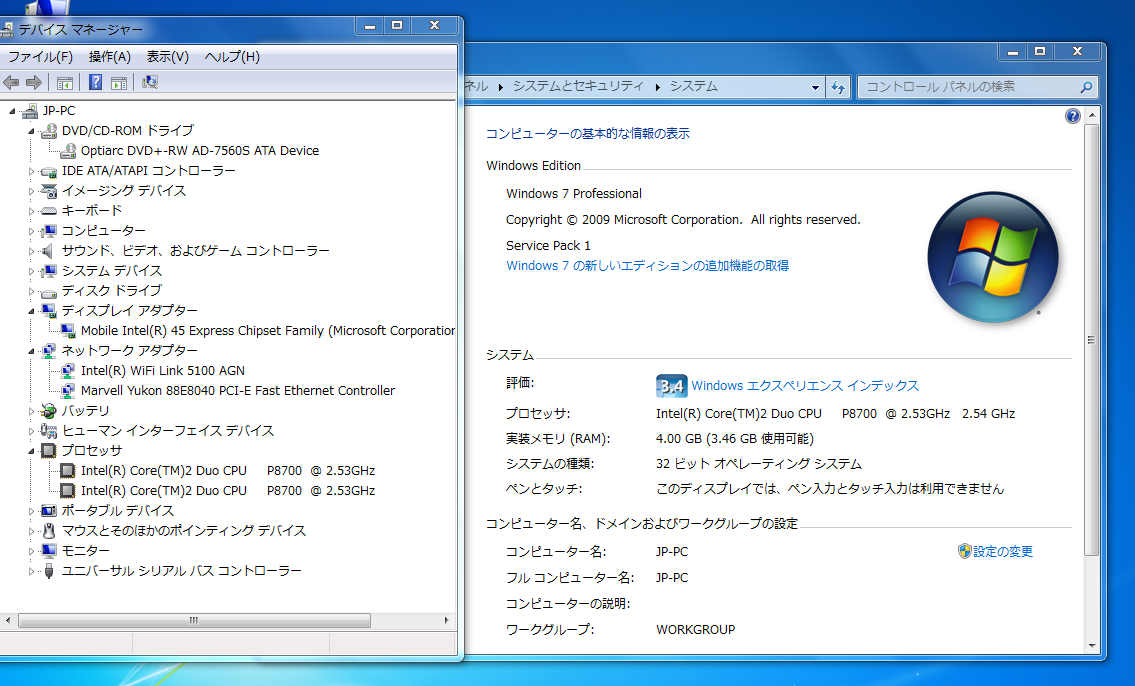Collapse the JP-PC root node
This screenshot has height=686, width=1135.
pyautogui.click(x=12, y=111)
